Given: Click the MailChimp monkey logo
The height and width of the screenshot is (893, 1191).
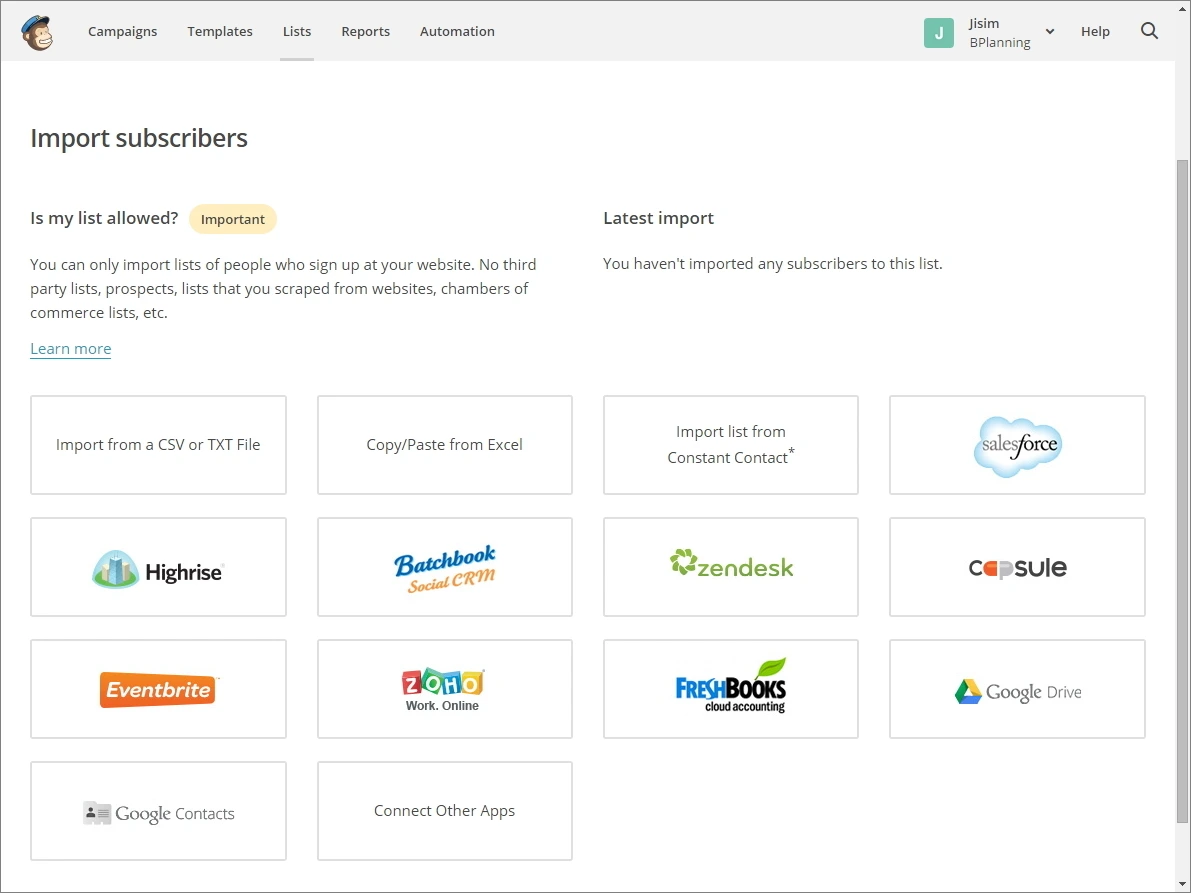Looking at the screenshot, I should click(37, 32).
